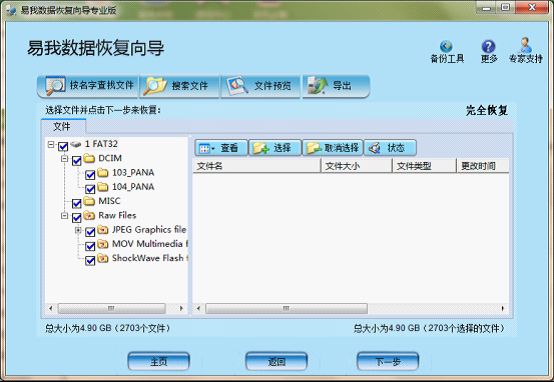Minimize the data recovery wizard window
Viewport: 554px width, 382px height.
(x=487, y=7)
